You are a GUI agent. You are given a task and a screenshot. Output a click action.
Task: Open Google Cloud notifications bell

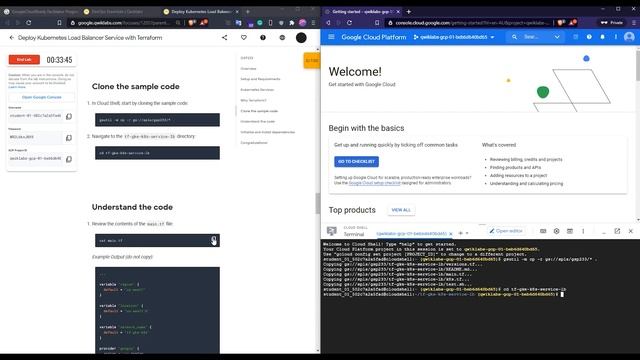(x=602, y=37)
